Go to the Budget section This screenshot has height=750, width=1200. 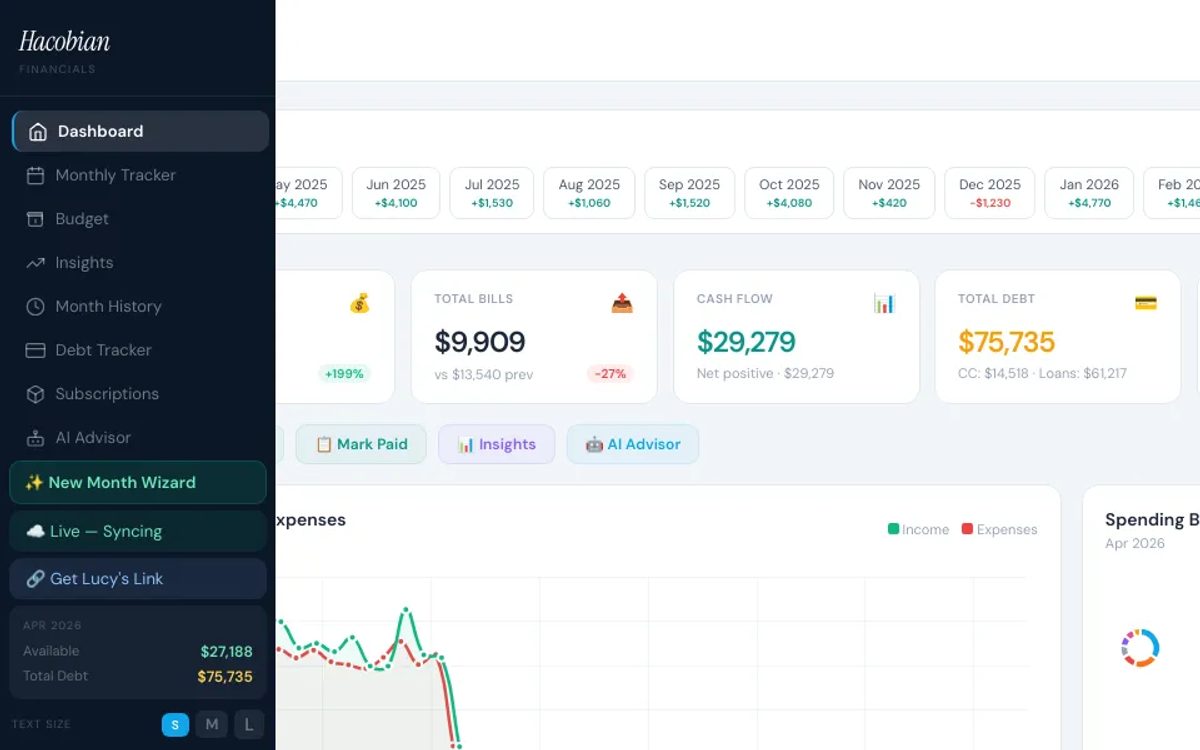[x=140, y=219]
